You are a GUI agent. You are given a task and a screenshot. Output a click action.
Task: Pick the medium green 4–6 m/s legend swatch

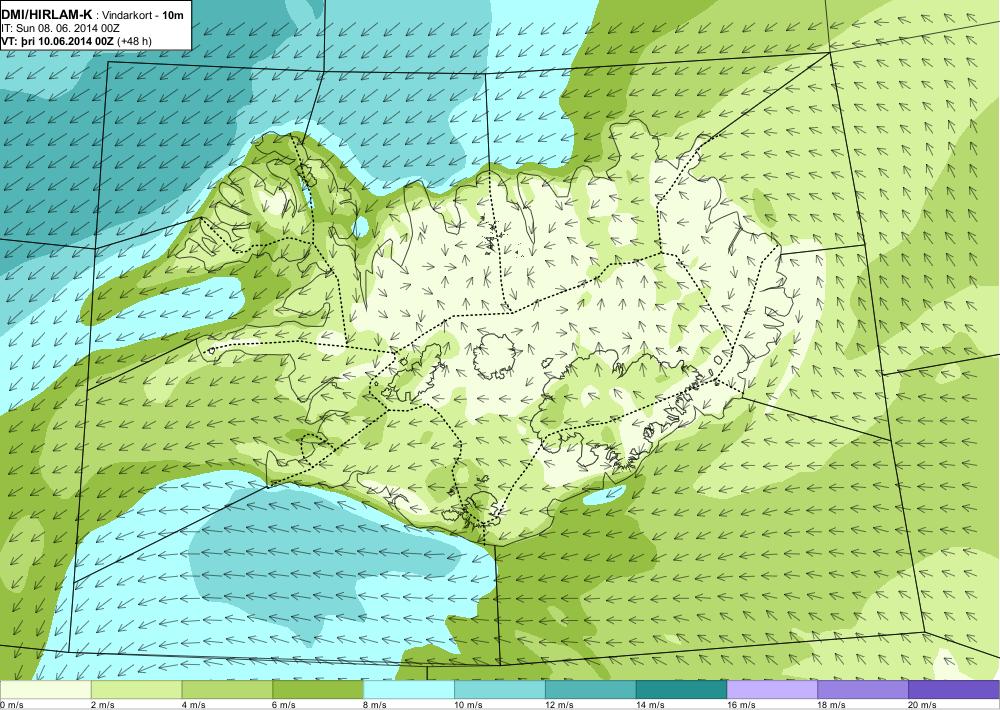227,690
